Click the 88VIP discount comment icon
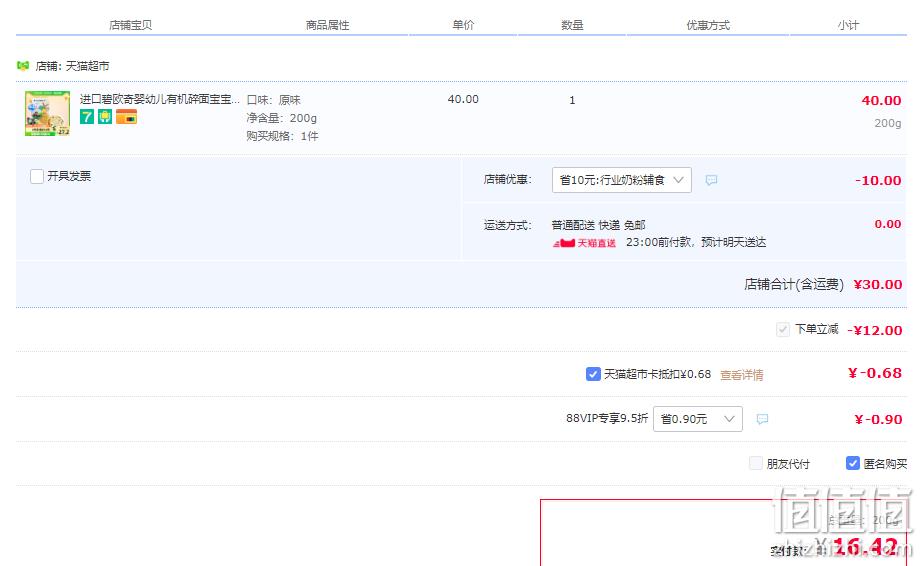This screenshot has height=566, width=922. [762, 419]
